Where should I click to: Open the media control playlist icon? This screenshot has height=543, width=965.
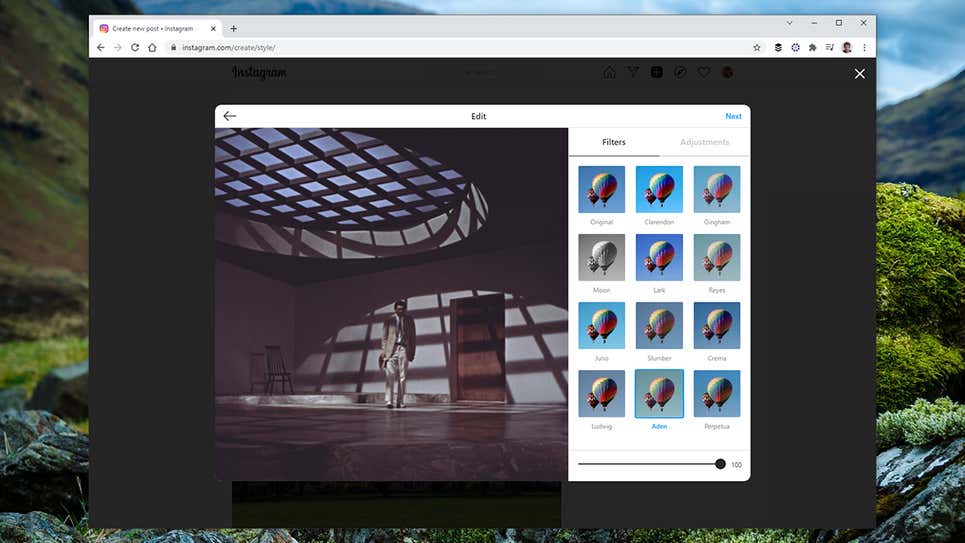pyautogui.click(x=830, y=47)
